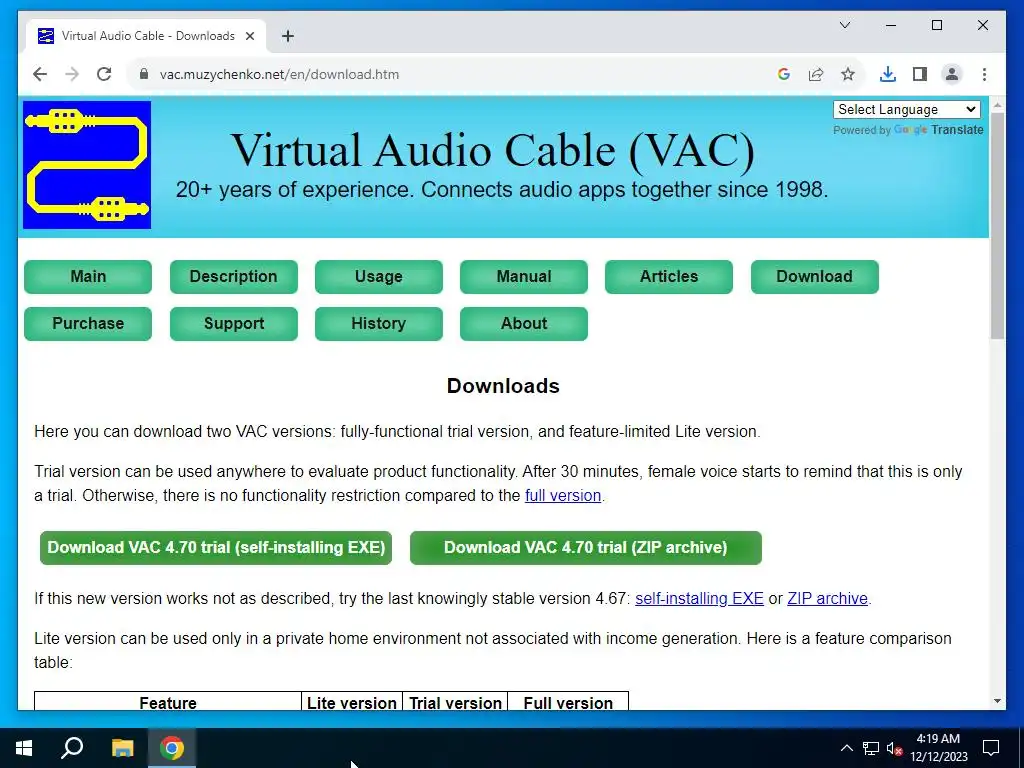
Task: Open the Select Language dropdown
Action: tap(906, 109)
